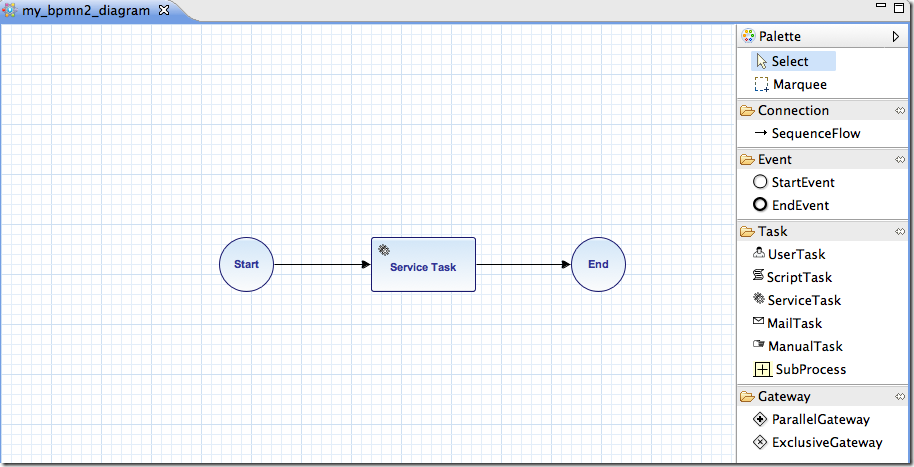Pin the Connection drawer open
This screenshot has width=914, height=467.
point(900,111)
